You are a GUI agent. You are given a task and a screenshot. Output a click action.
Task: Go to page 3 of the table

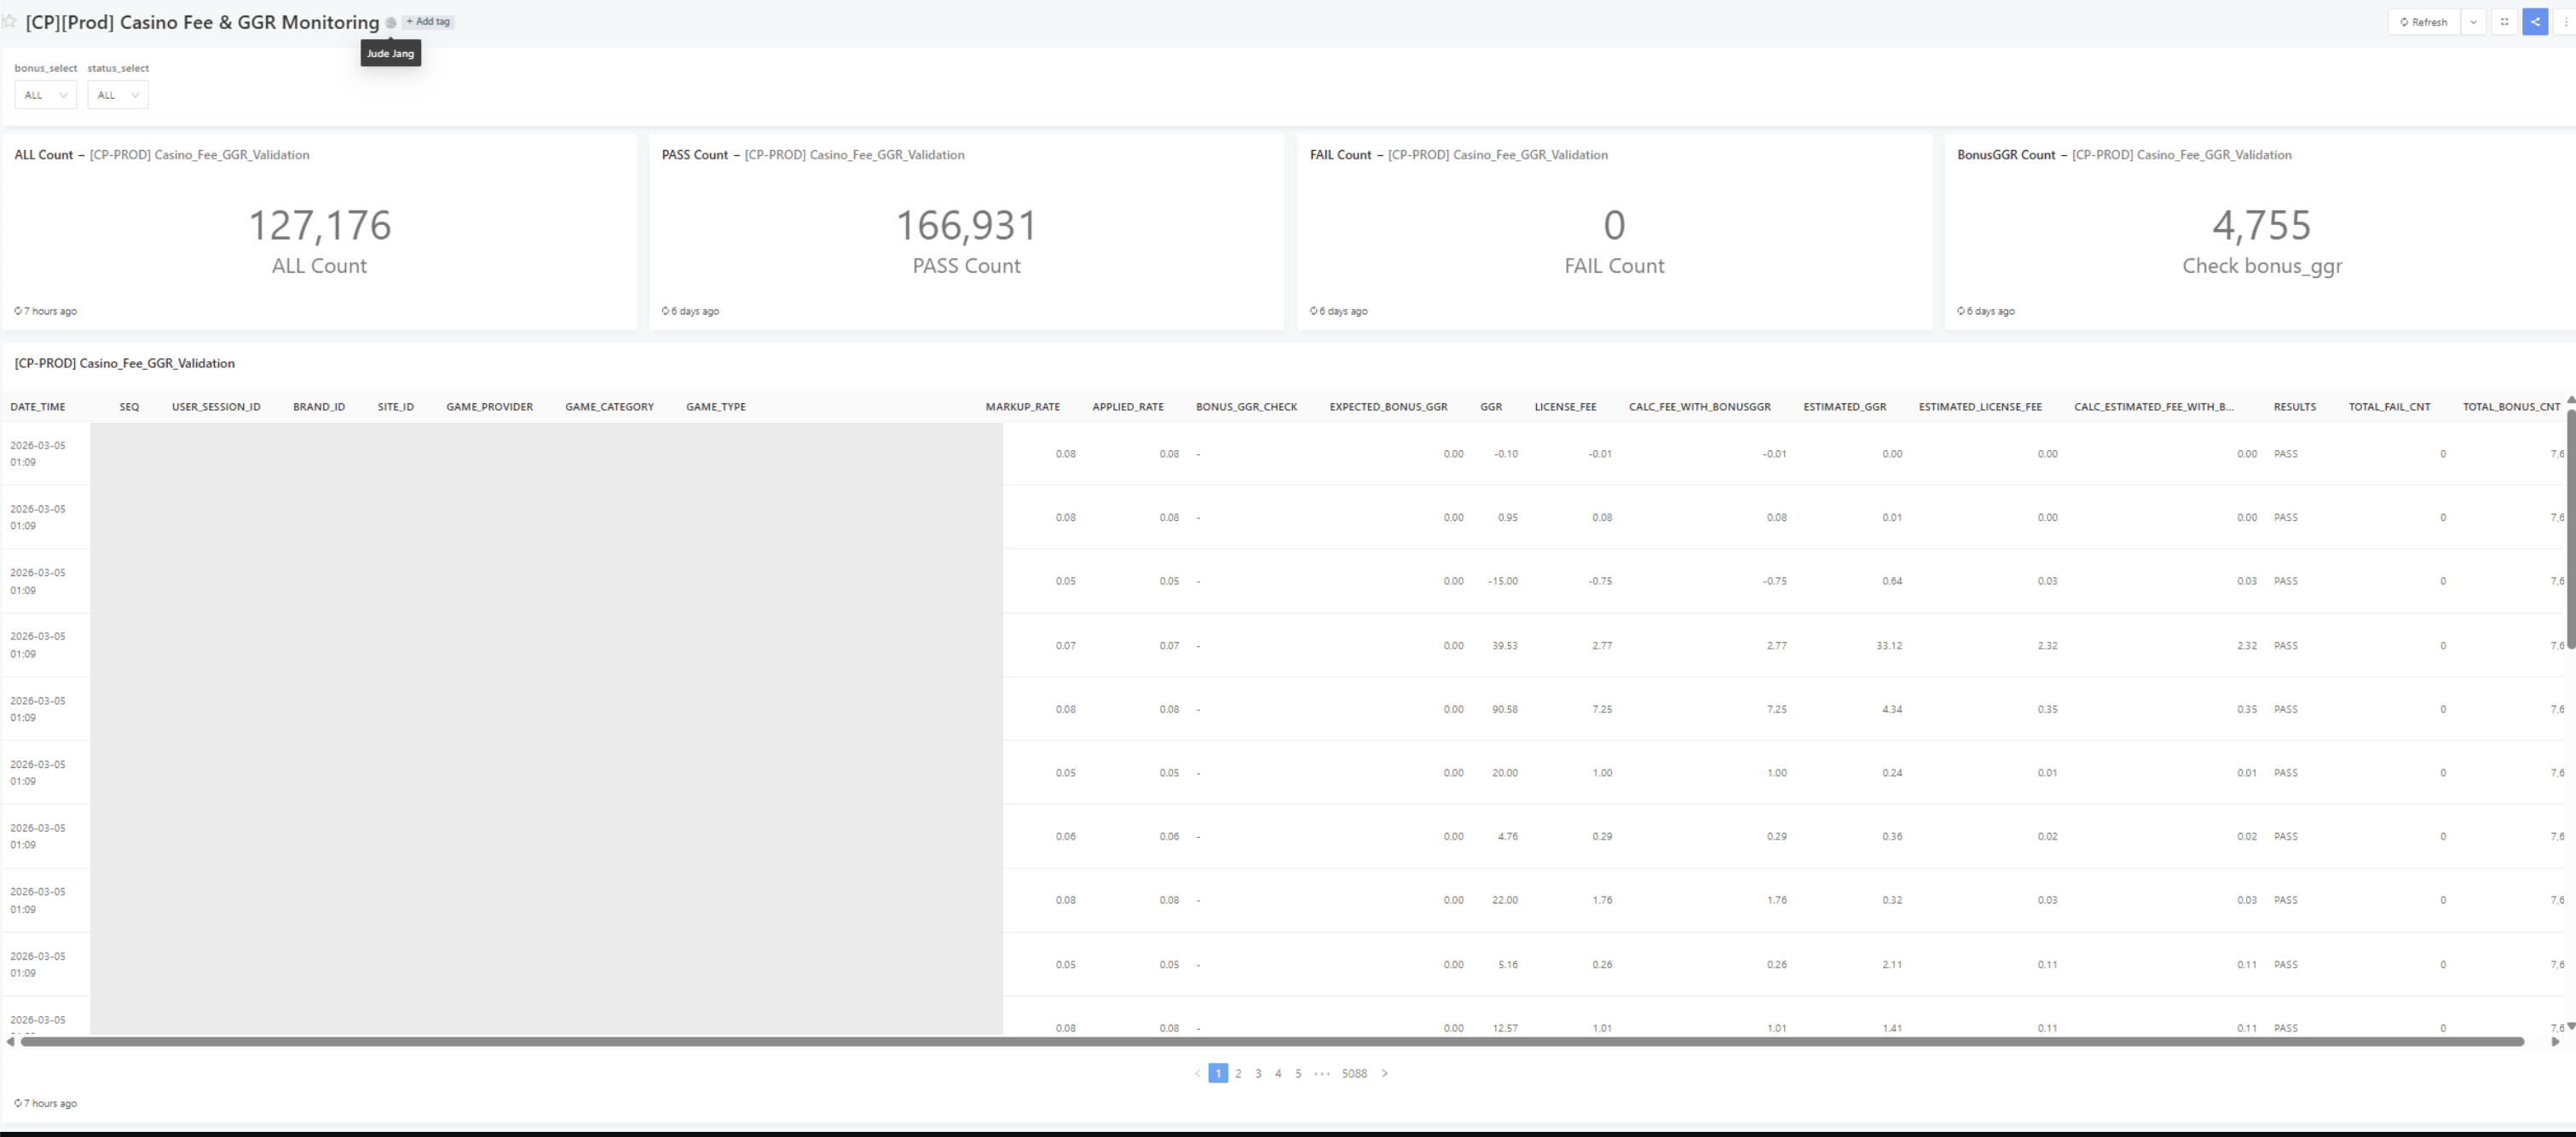1258,1073
